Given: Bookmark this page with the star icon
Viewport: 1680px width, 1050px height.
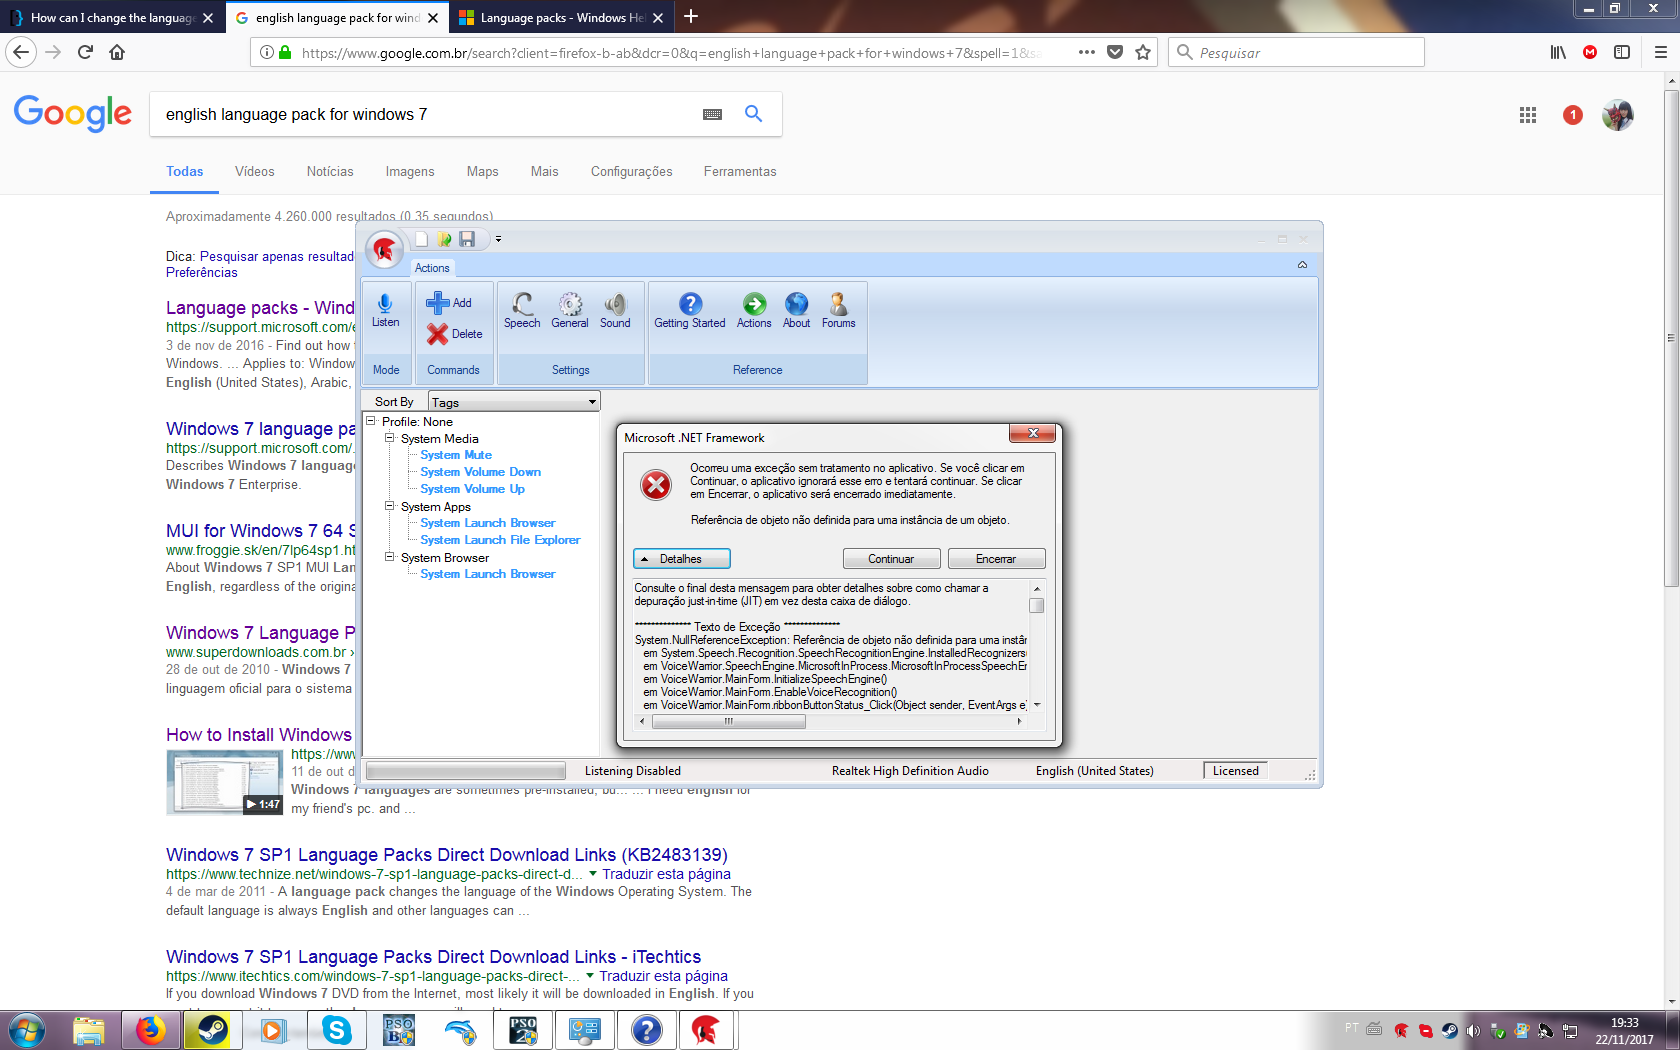Looking at the screenshot, I should click(1143, 52).
